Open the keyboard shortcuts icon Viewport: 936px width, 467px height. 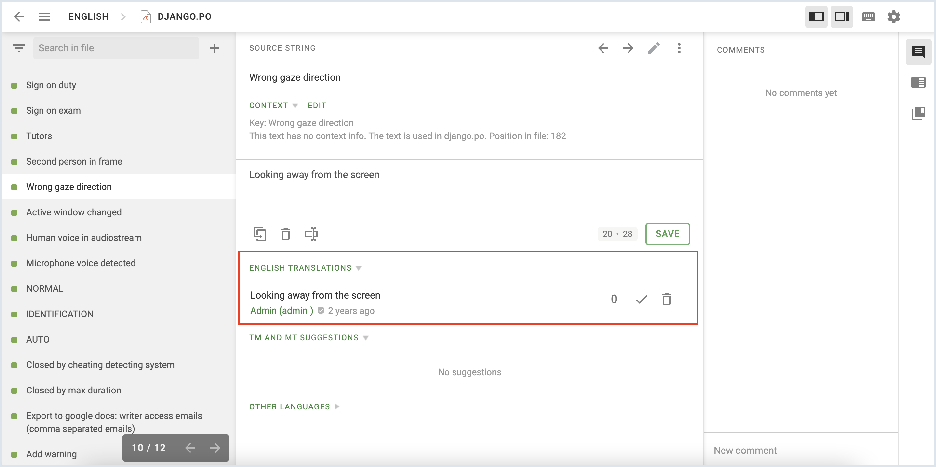point(868,17)
